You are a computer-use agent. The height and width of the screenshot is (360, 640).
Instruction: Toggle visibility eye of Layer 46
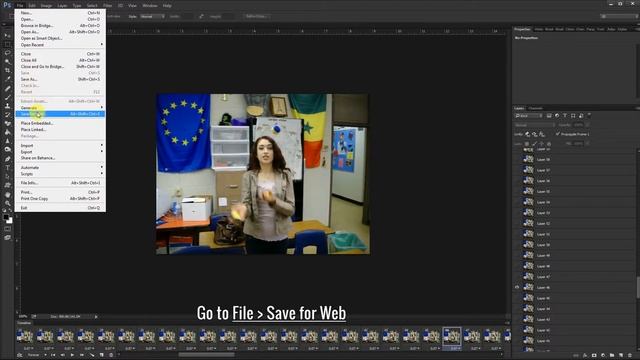click(517, 287)
